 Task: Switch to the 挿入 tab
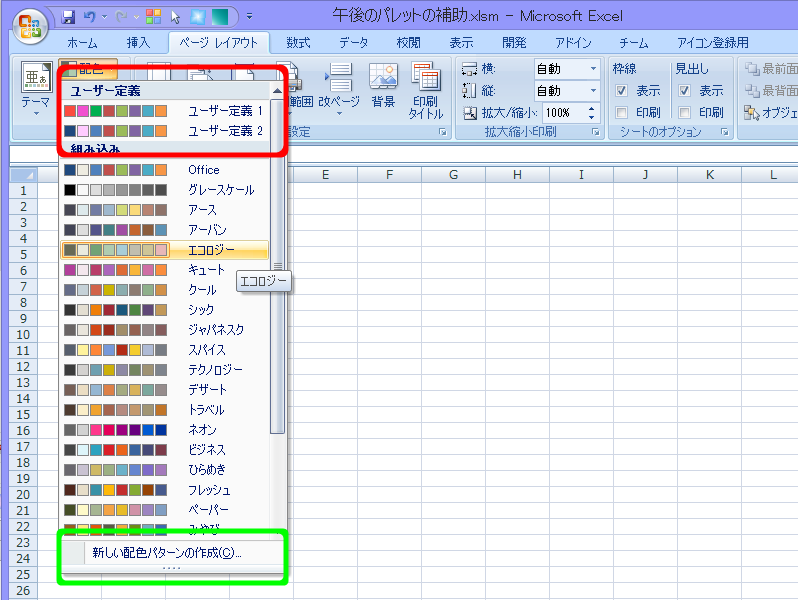coord(138,43)
